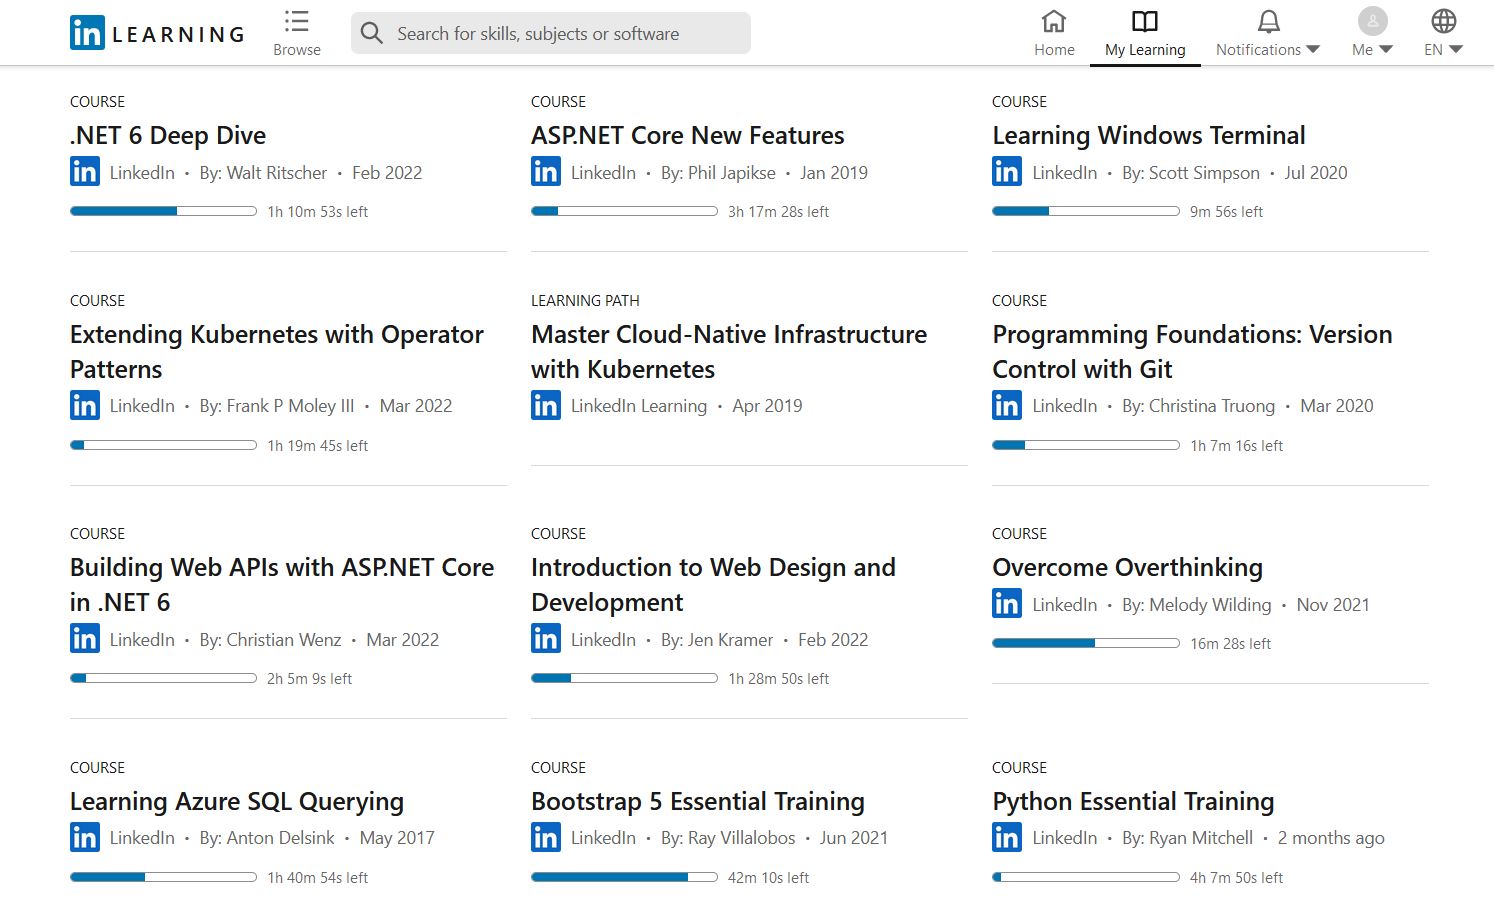Click the LinkedIn icon next to Bootstrap 5 Essential Training
1494x917 pixels.
pyautogui.click(x=546, y=837)
